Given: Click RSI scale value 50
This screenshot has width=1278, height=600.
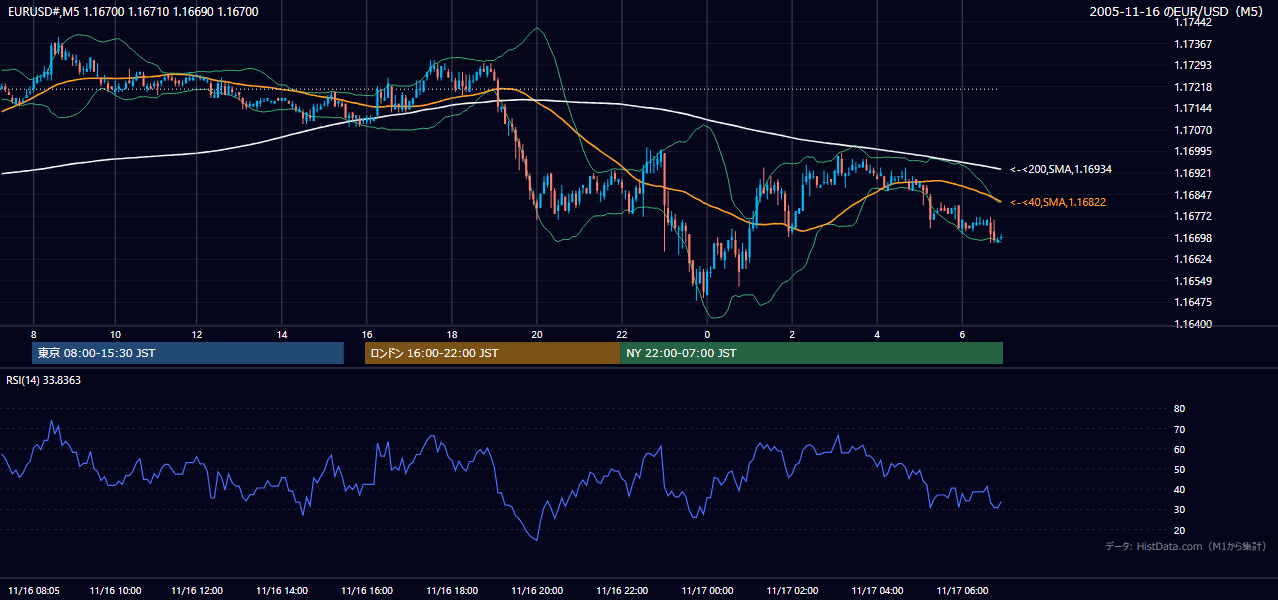Looking at the screenshot, I should 1179,469.
